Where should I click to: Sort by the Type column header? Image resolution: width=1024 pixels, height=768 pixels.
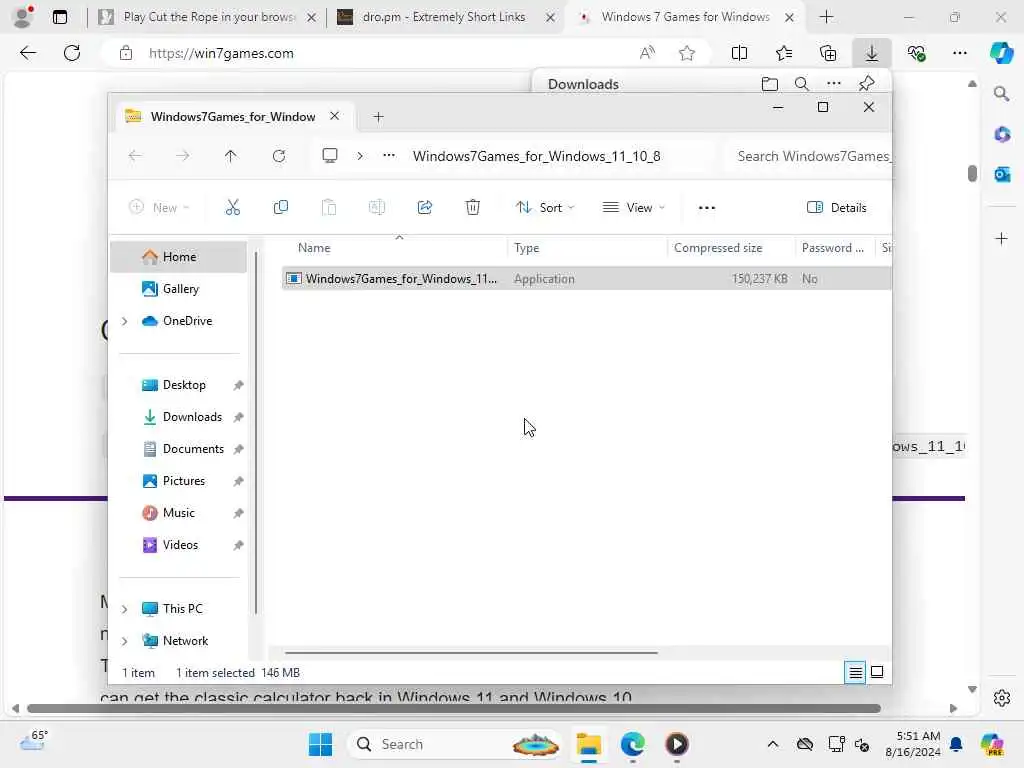click(x=526, y=248)
